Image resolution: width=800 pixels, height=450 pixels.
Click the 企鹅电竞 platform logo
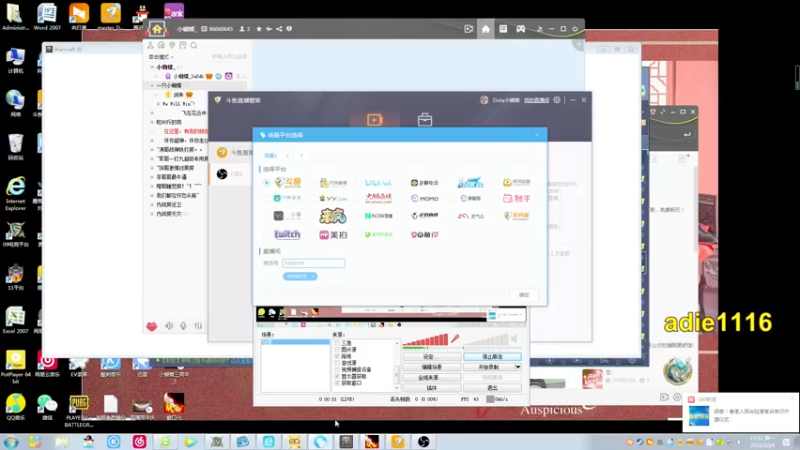point(424,183)
